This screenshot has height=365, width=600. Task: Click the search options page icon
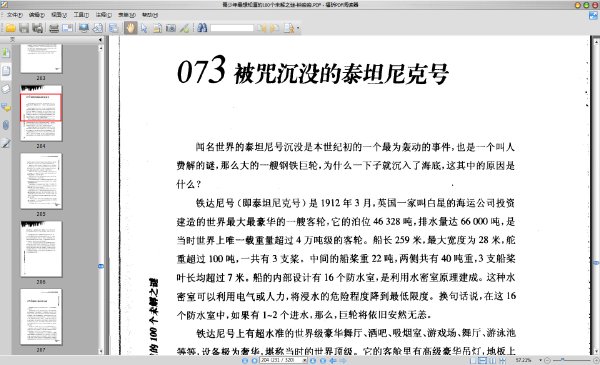[x=289, y=28]
